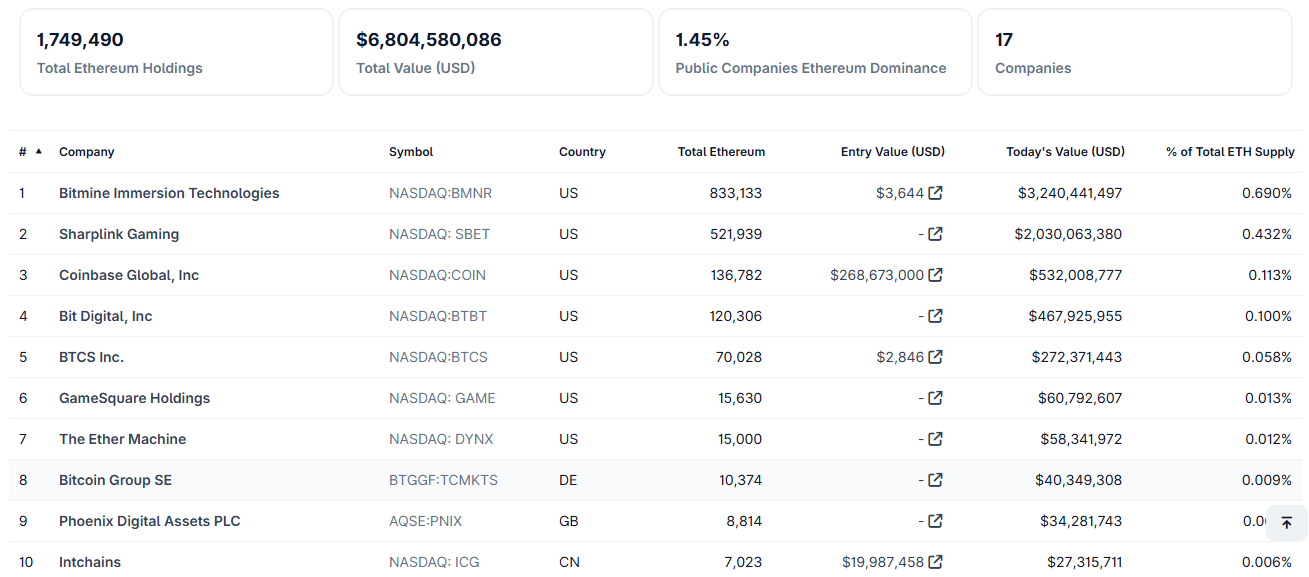Select the Total Ethereum Holdings card
Screen dimensions: 1309x577
tap(176, 52)
